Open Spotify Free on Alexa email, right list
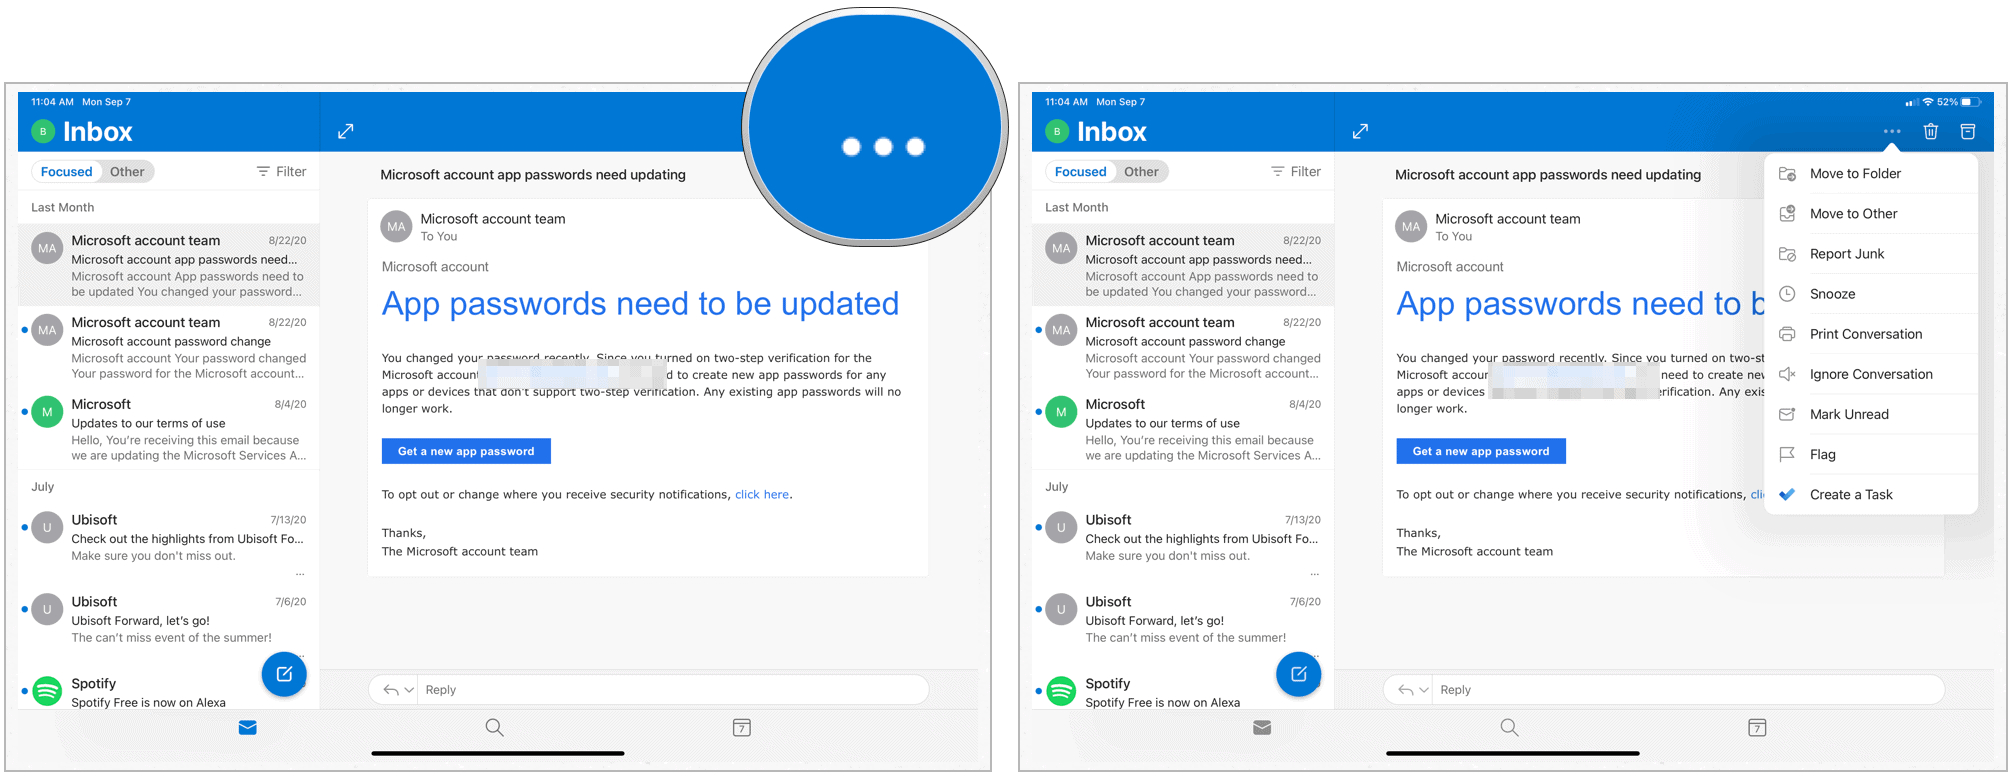The height and width of the screenshot is (776, 2012). pyautogui.click(x=1183, y=691)
